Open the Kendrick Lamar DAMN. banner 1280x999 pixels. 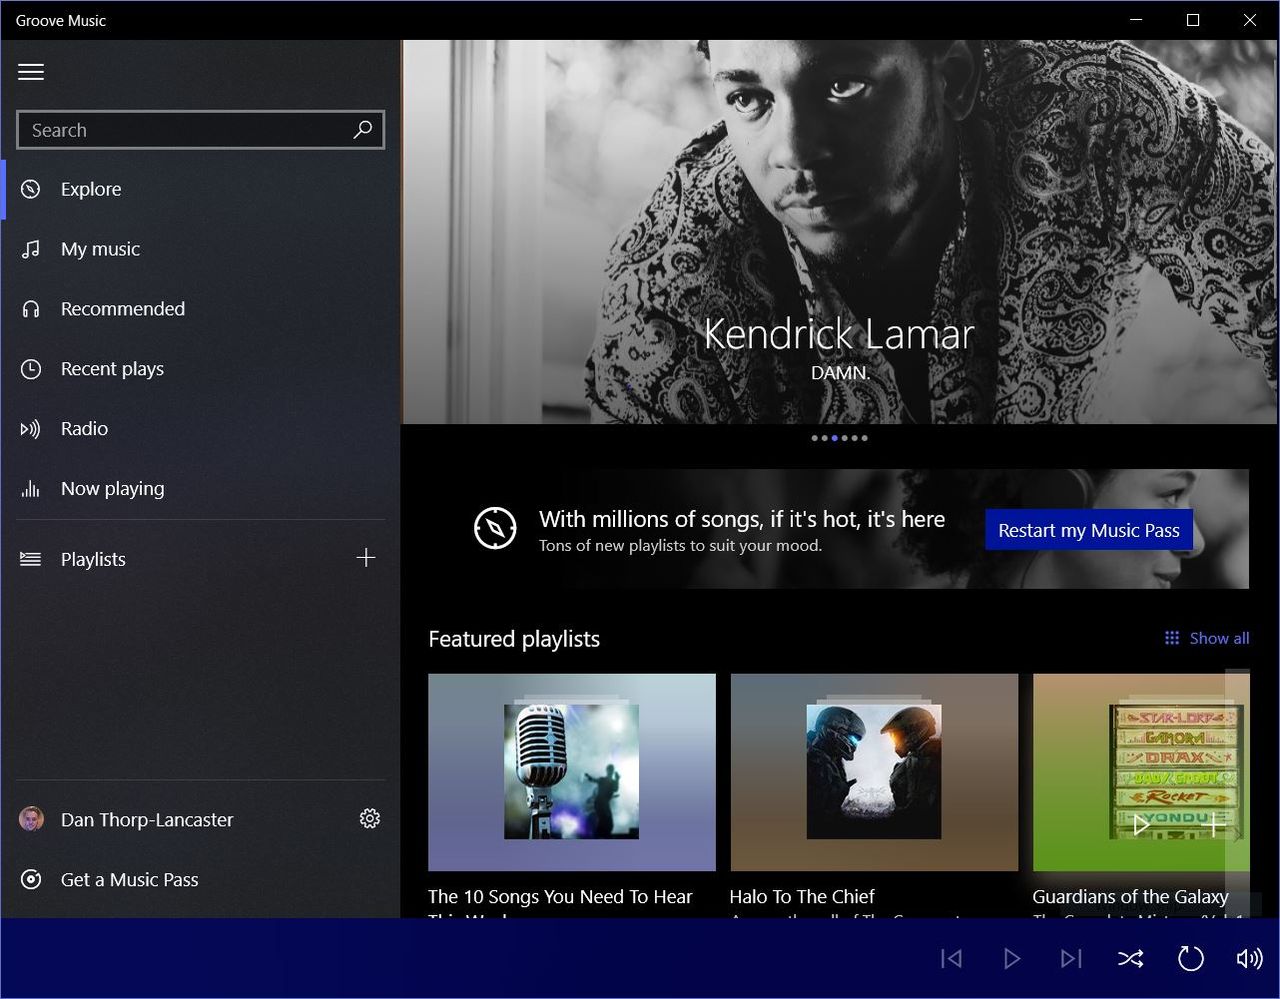839,232
